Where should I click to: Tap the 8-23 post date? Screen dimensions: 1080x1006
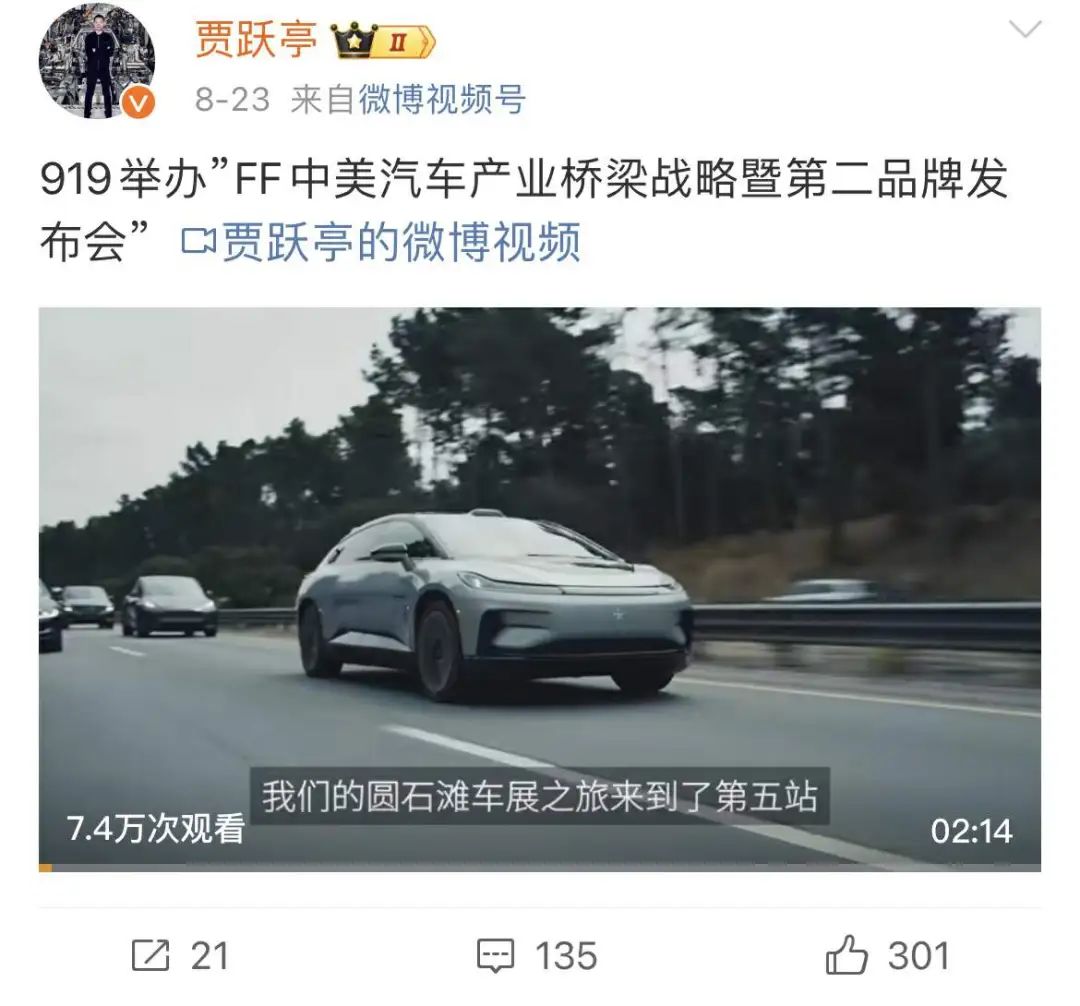pyautogui.click(x=232, y=100)
